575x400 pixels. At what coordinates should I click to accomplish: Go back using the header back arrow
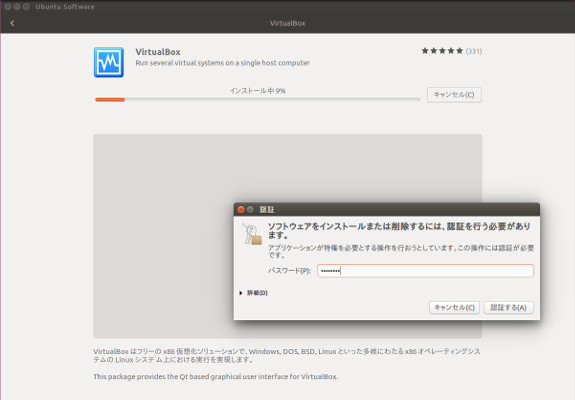(x=12, y=23)
